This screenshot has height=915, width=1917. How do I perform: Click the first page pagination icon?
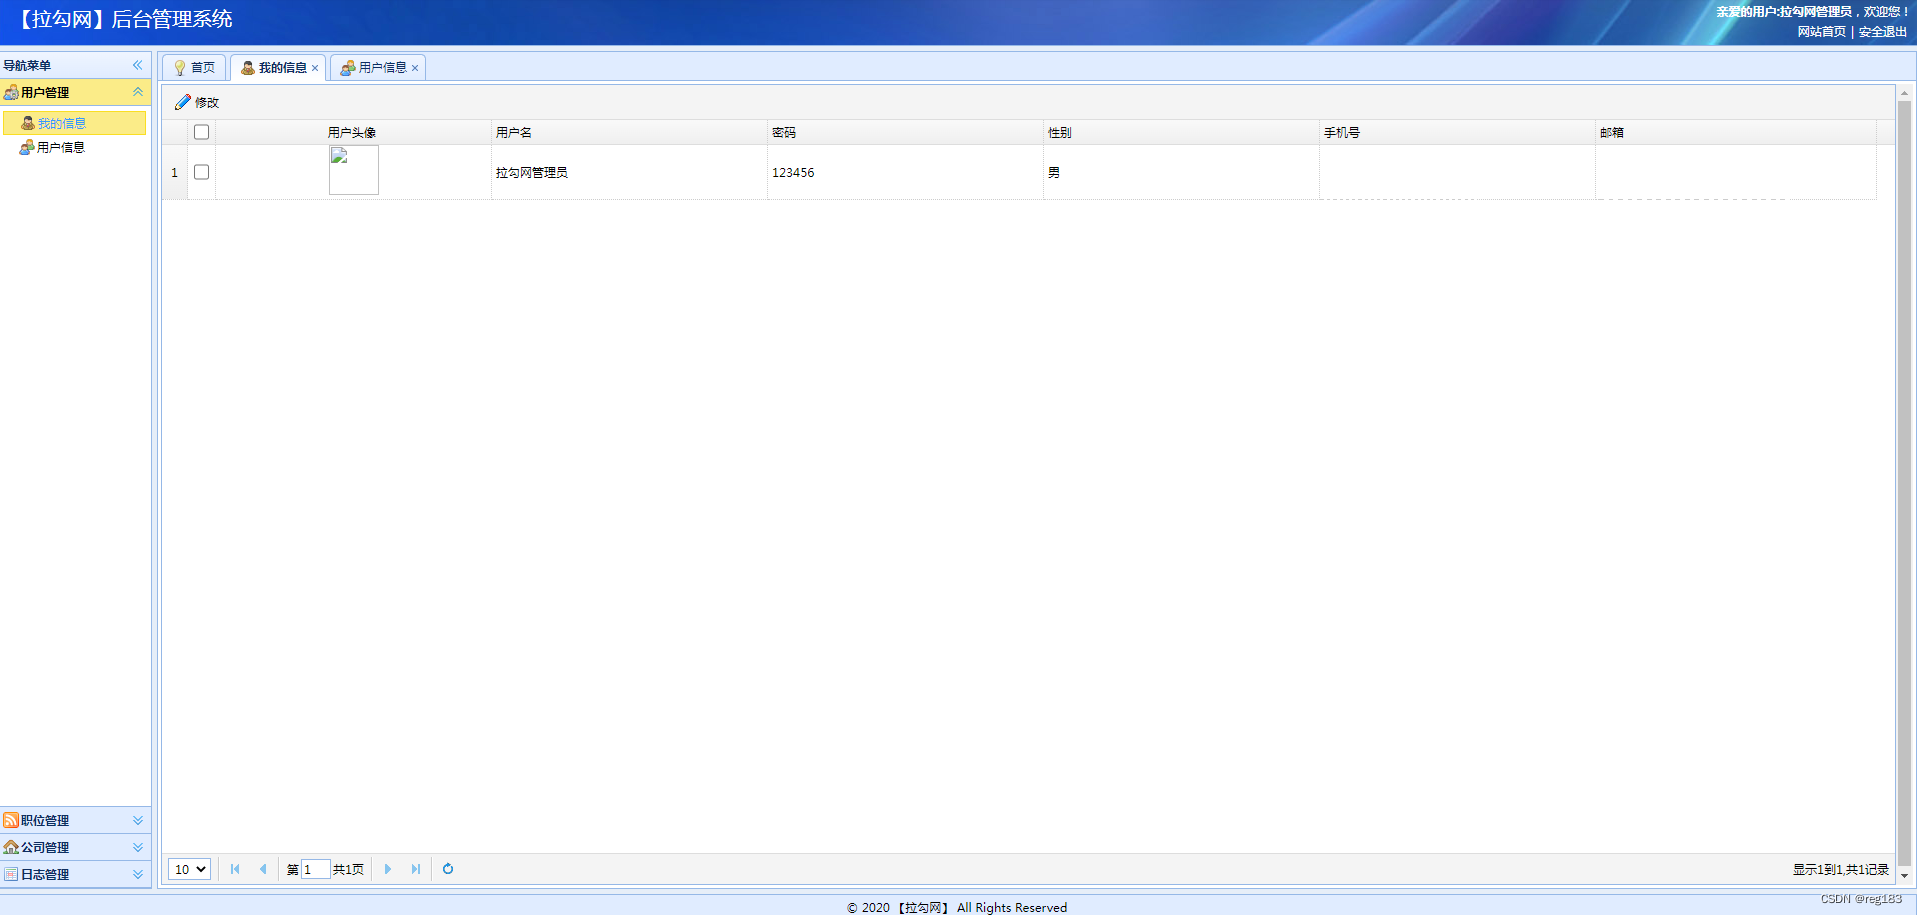pos(235,869)
